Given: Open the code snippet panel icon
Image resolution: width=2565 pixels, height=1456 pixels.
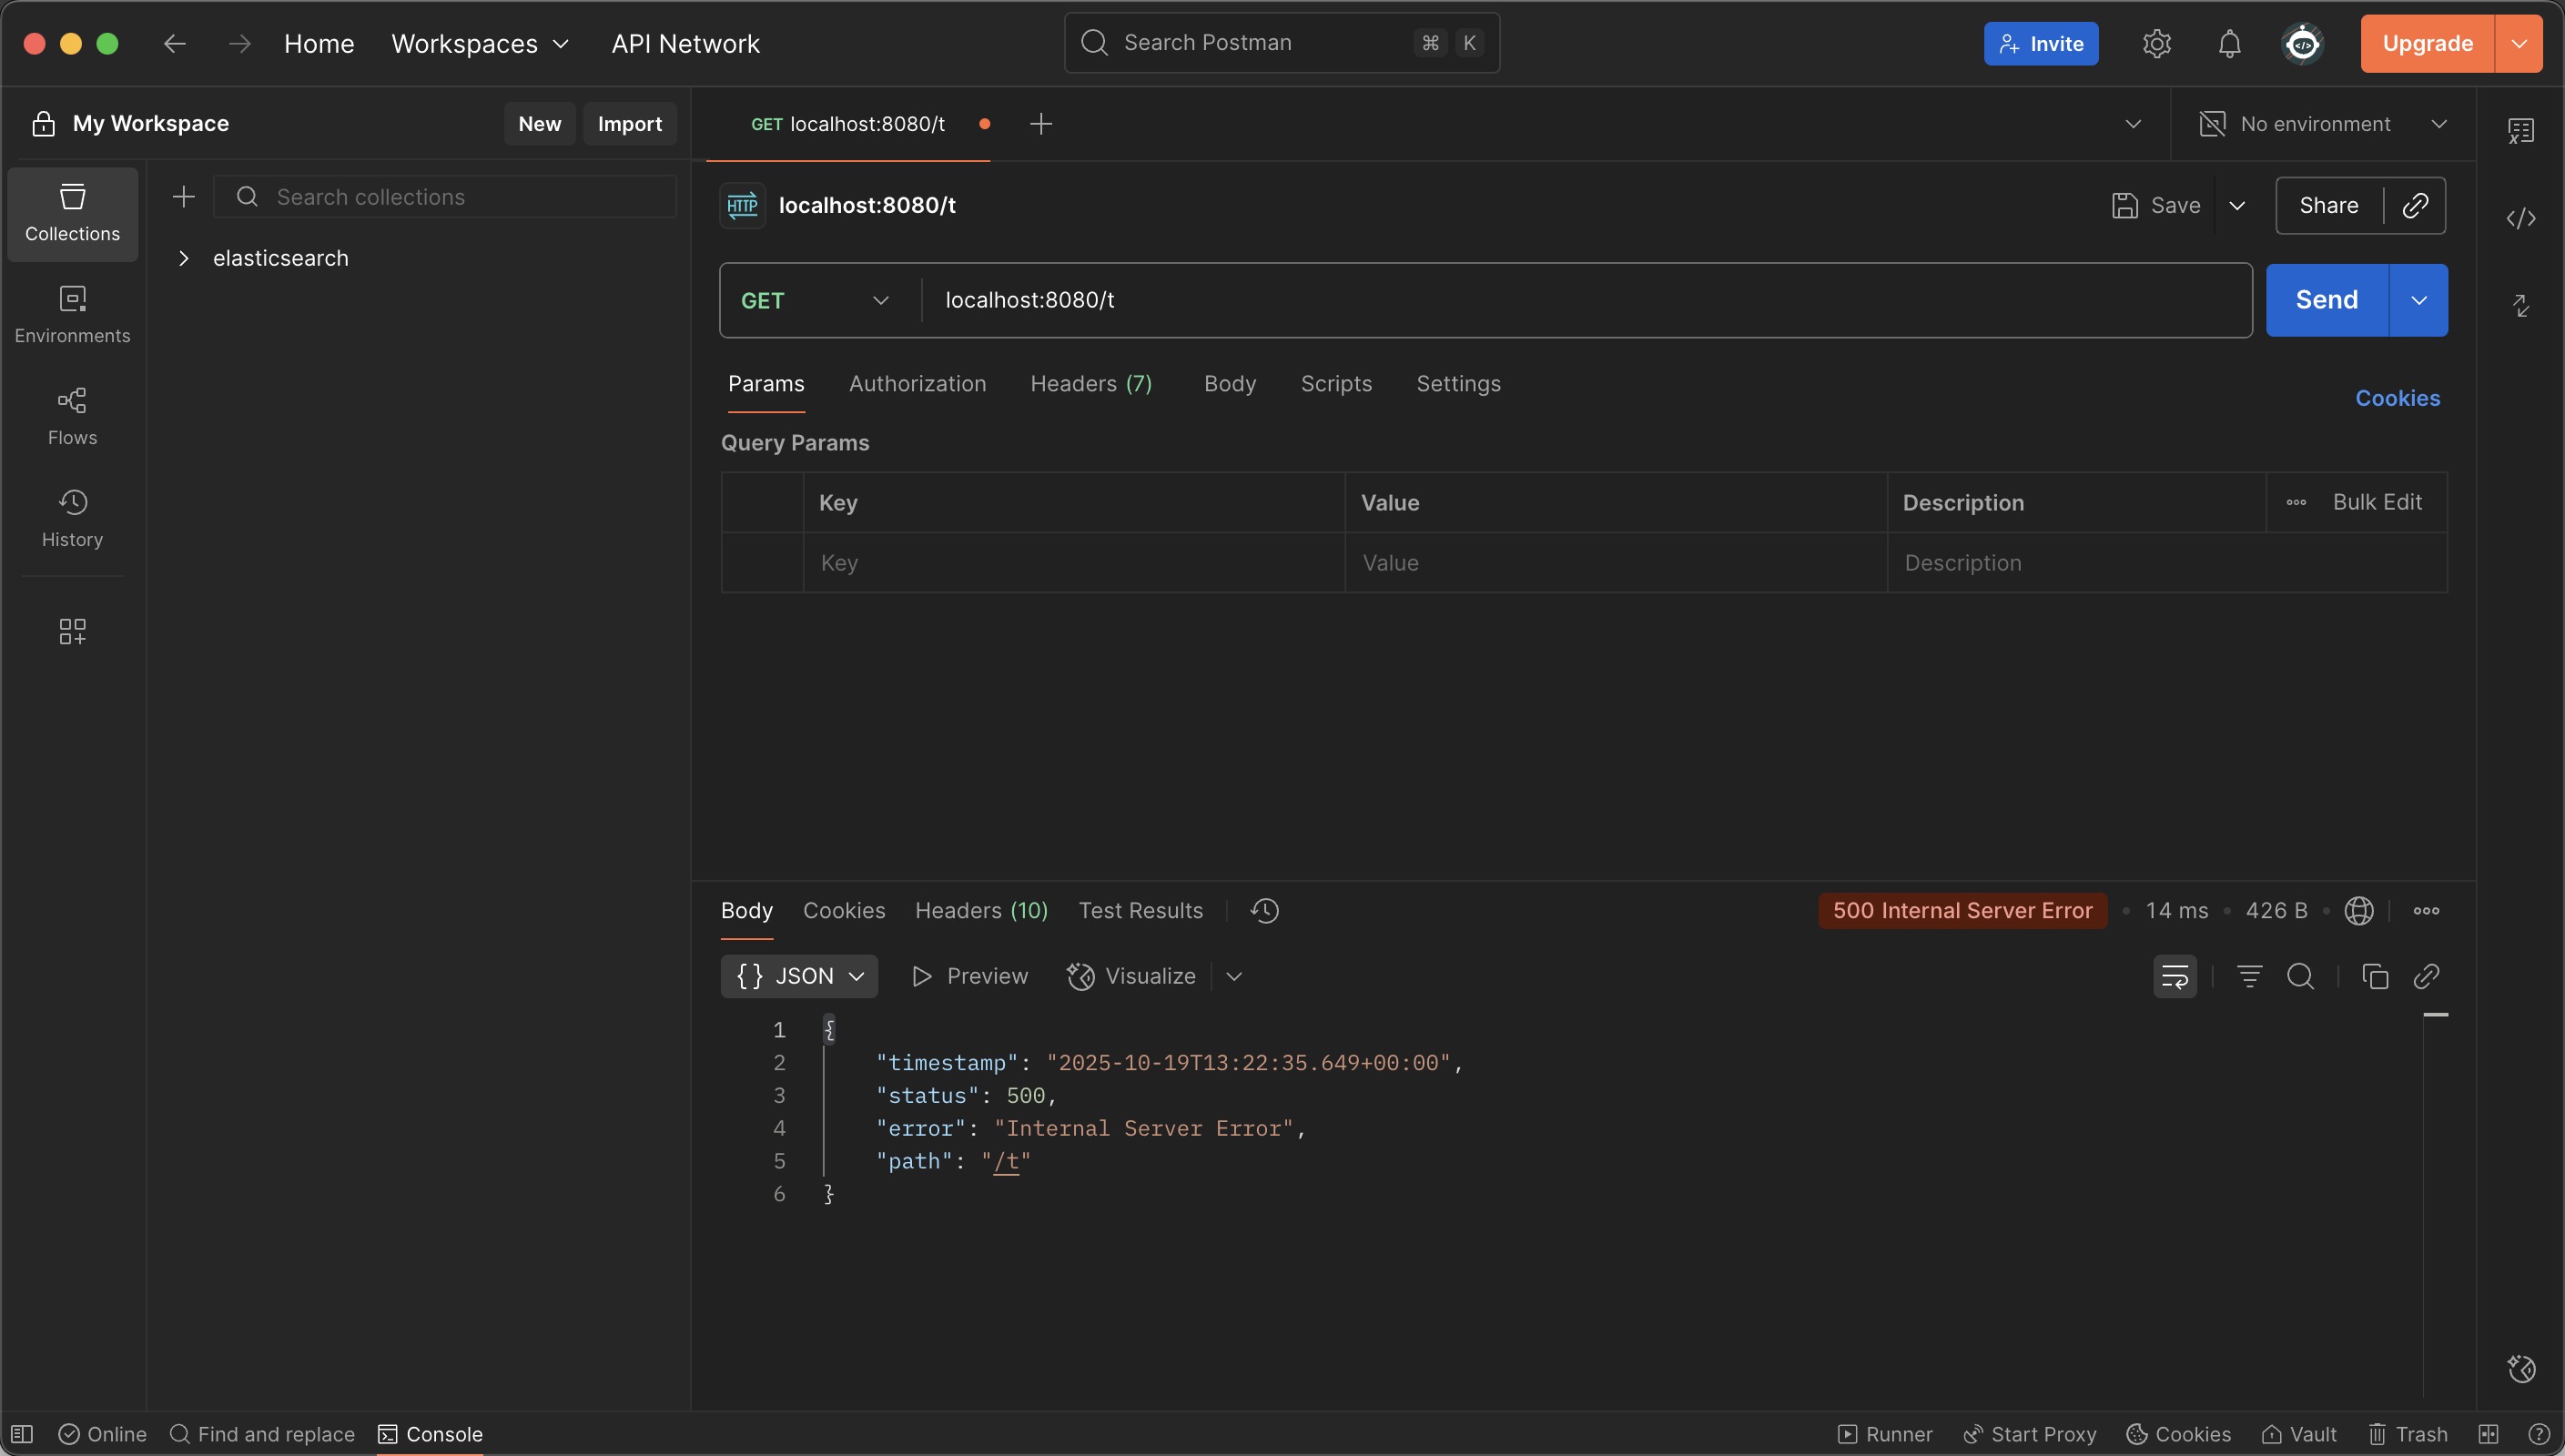Looking at the screenshot, I should [x=2520, y=218].
